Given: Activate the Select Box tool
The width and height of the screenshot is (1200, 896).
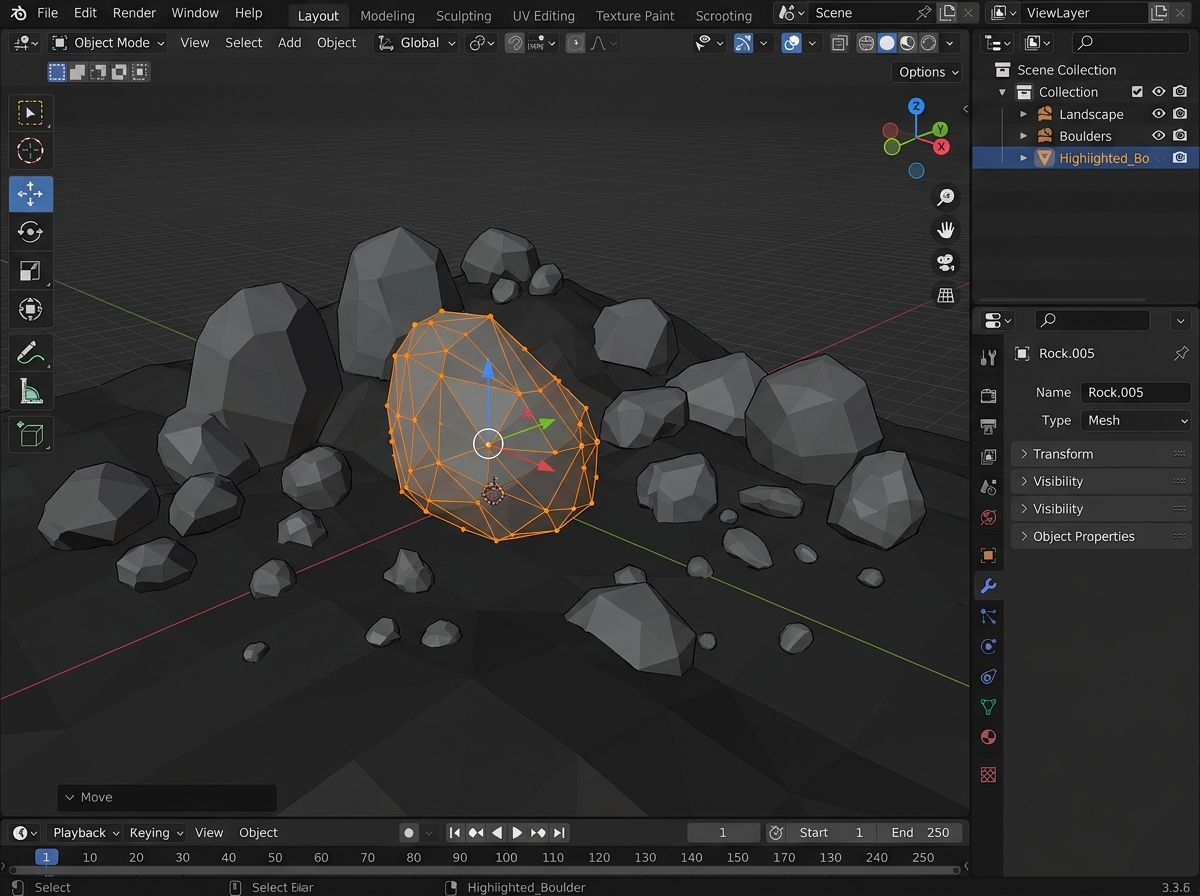Looking at the screenshot, I should tap(31, 113).
